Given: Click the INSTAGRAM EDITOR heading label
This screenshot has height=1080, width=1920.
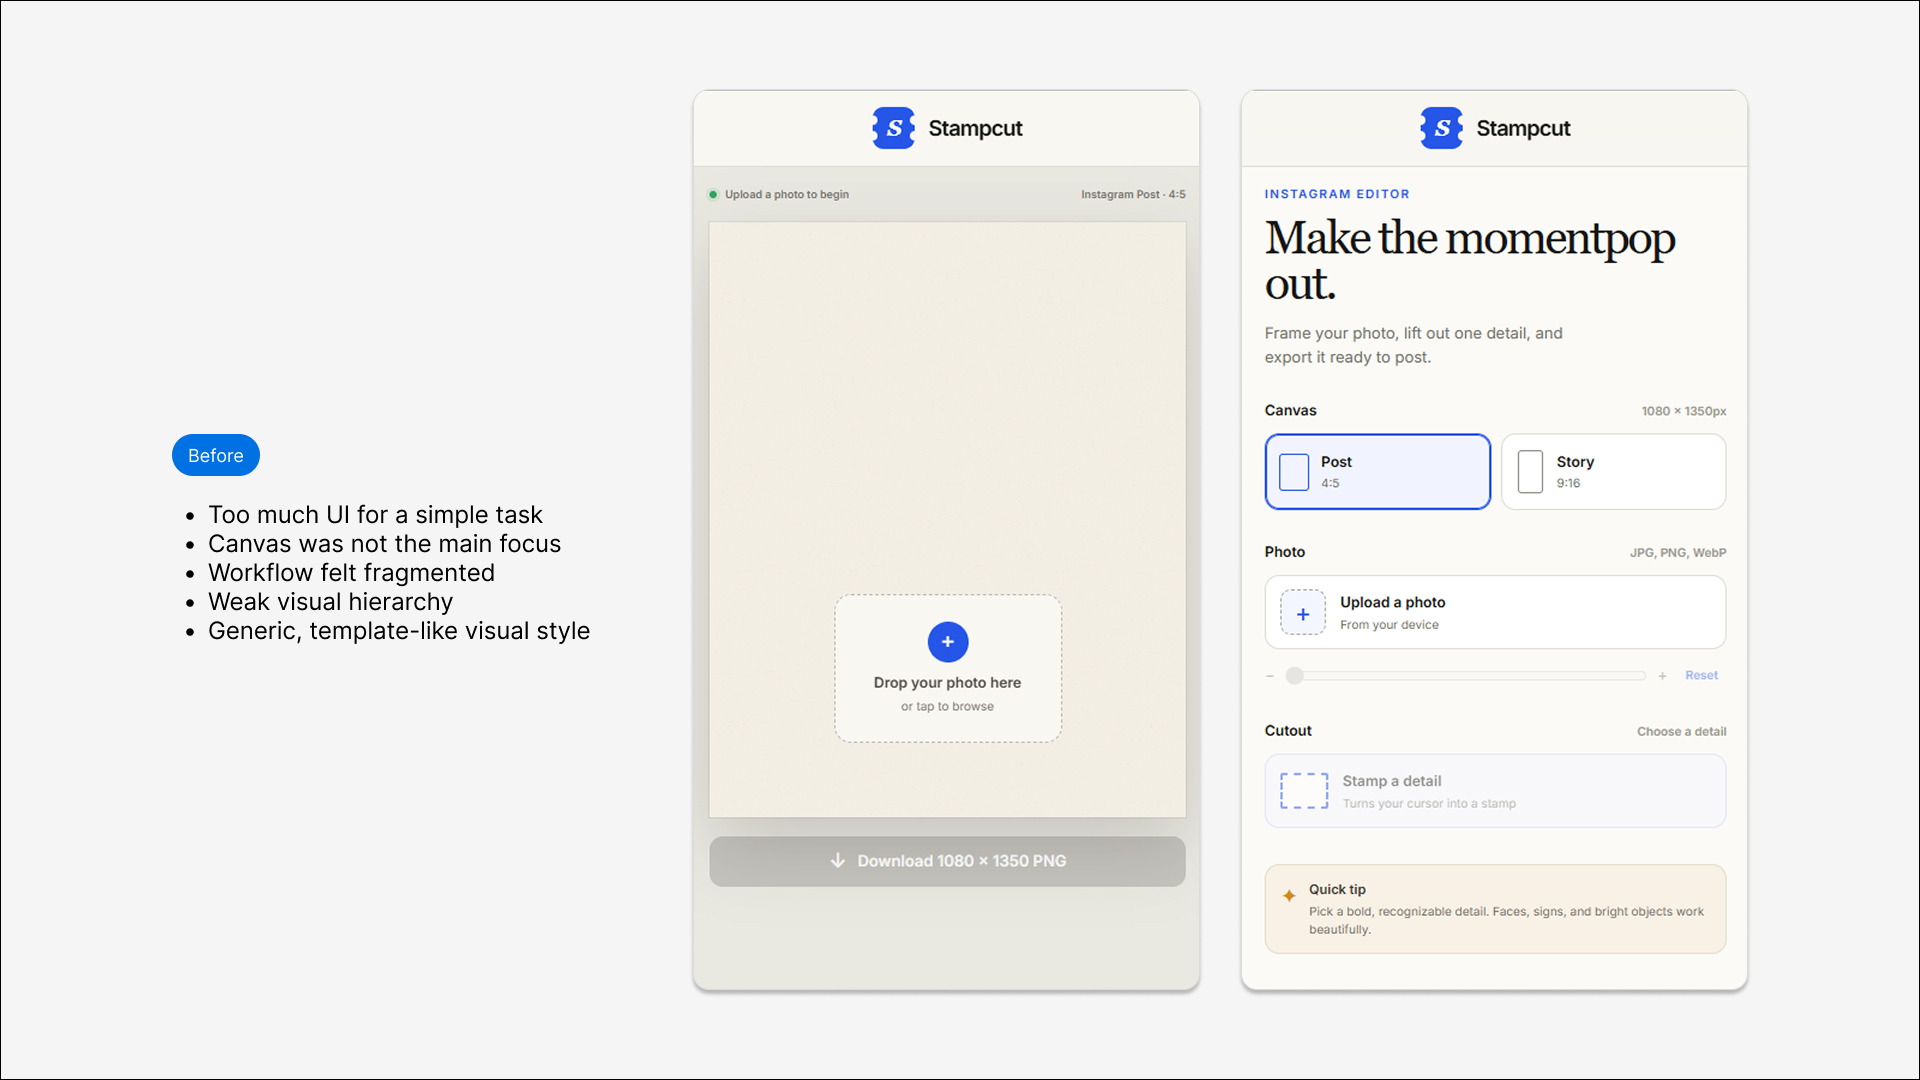Looking at the screenshot, I should (1337, 194).
